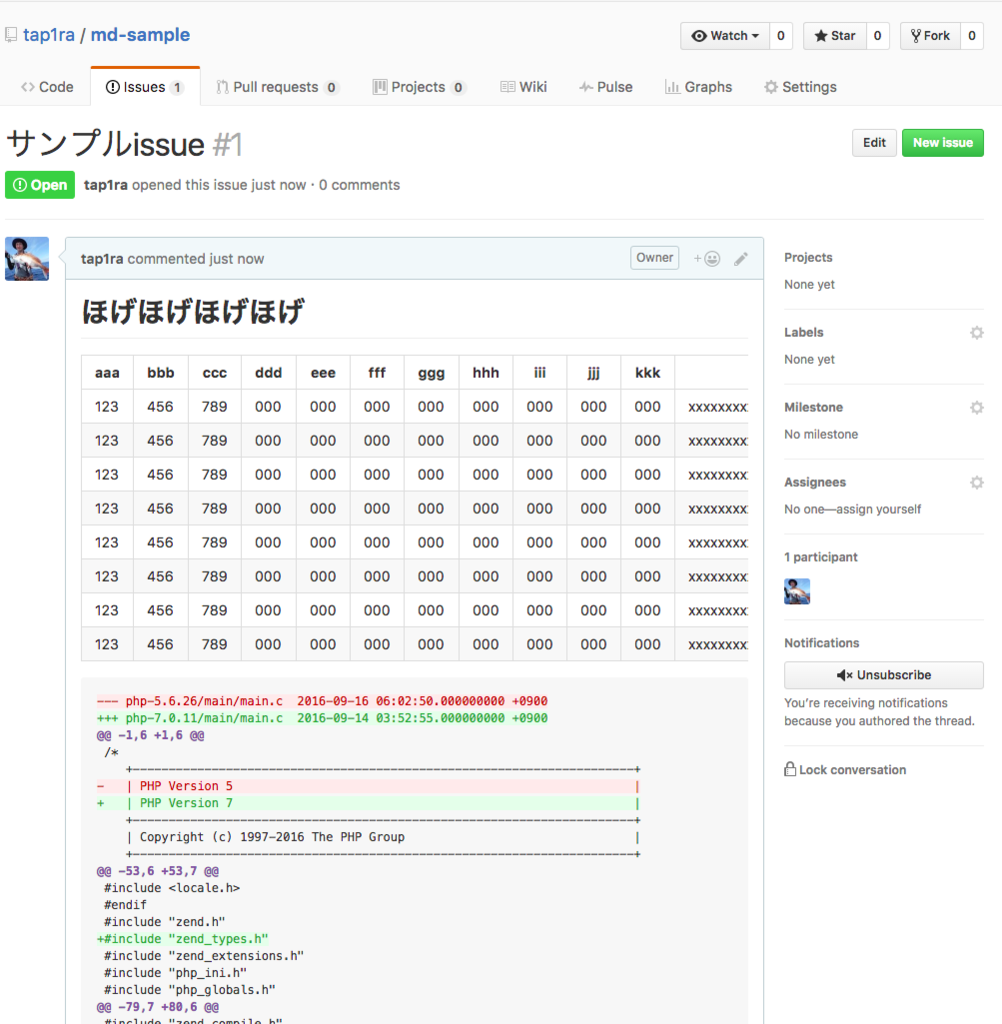Viewport: 1002px width, 1024px height.
Task: Unsubscribe from issue notifications
Action: point(884,675)
